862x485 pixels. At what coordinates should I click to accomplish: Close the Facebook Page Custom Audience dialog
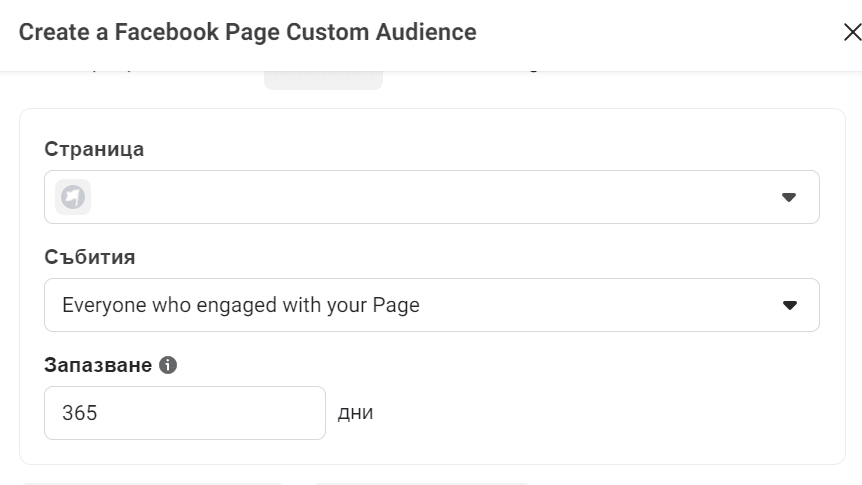click(851, 33)
